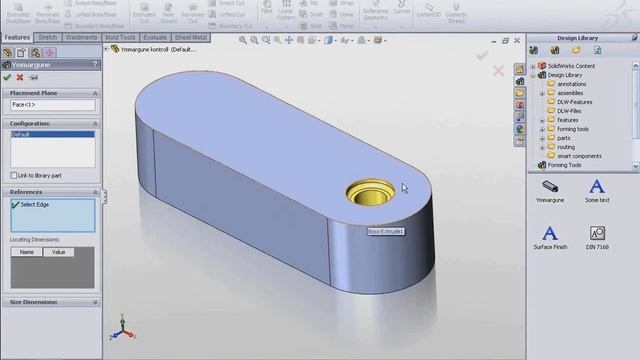
Task: Open SolidWorks Resources task pane tab
Action: [520, 69]
